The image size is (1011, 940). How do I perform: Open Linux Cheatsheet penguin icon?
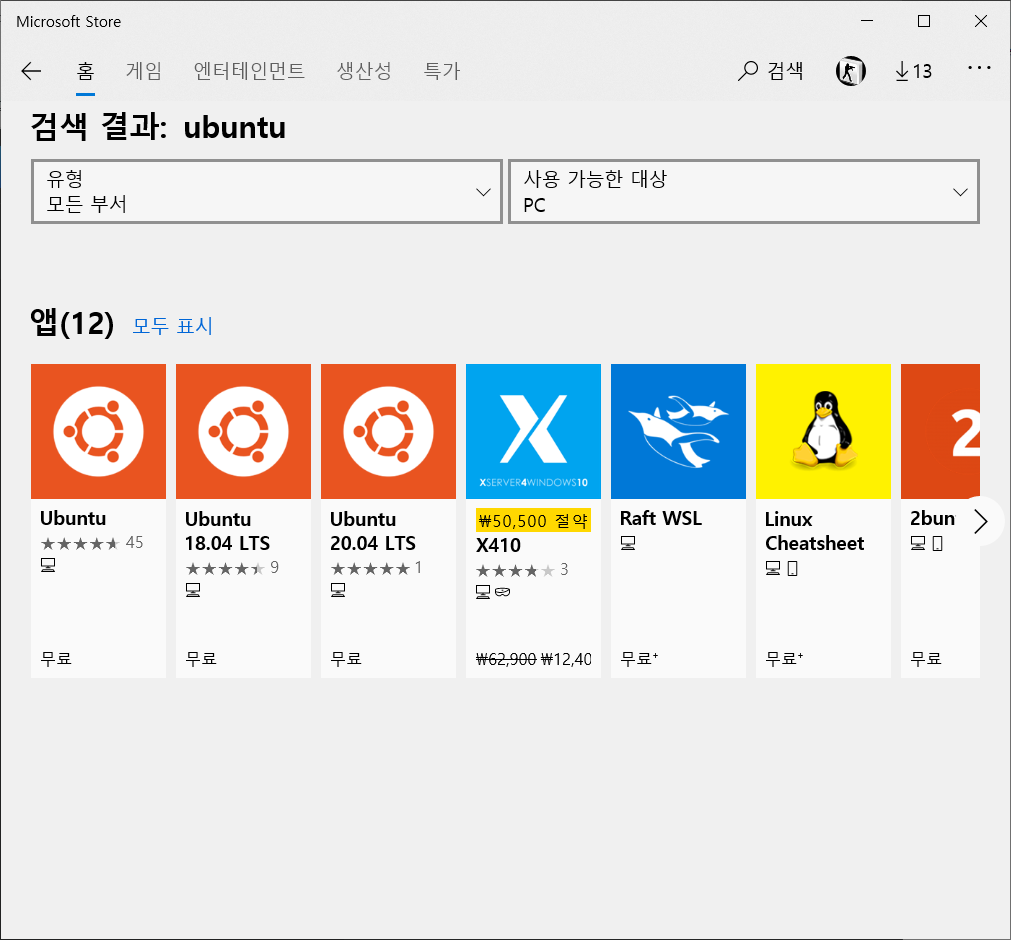pyautogui.click(x=823, y=431)
